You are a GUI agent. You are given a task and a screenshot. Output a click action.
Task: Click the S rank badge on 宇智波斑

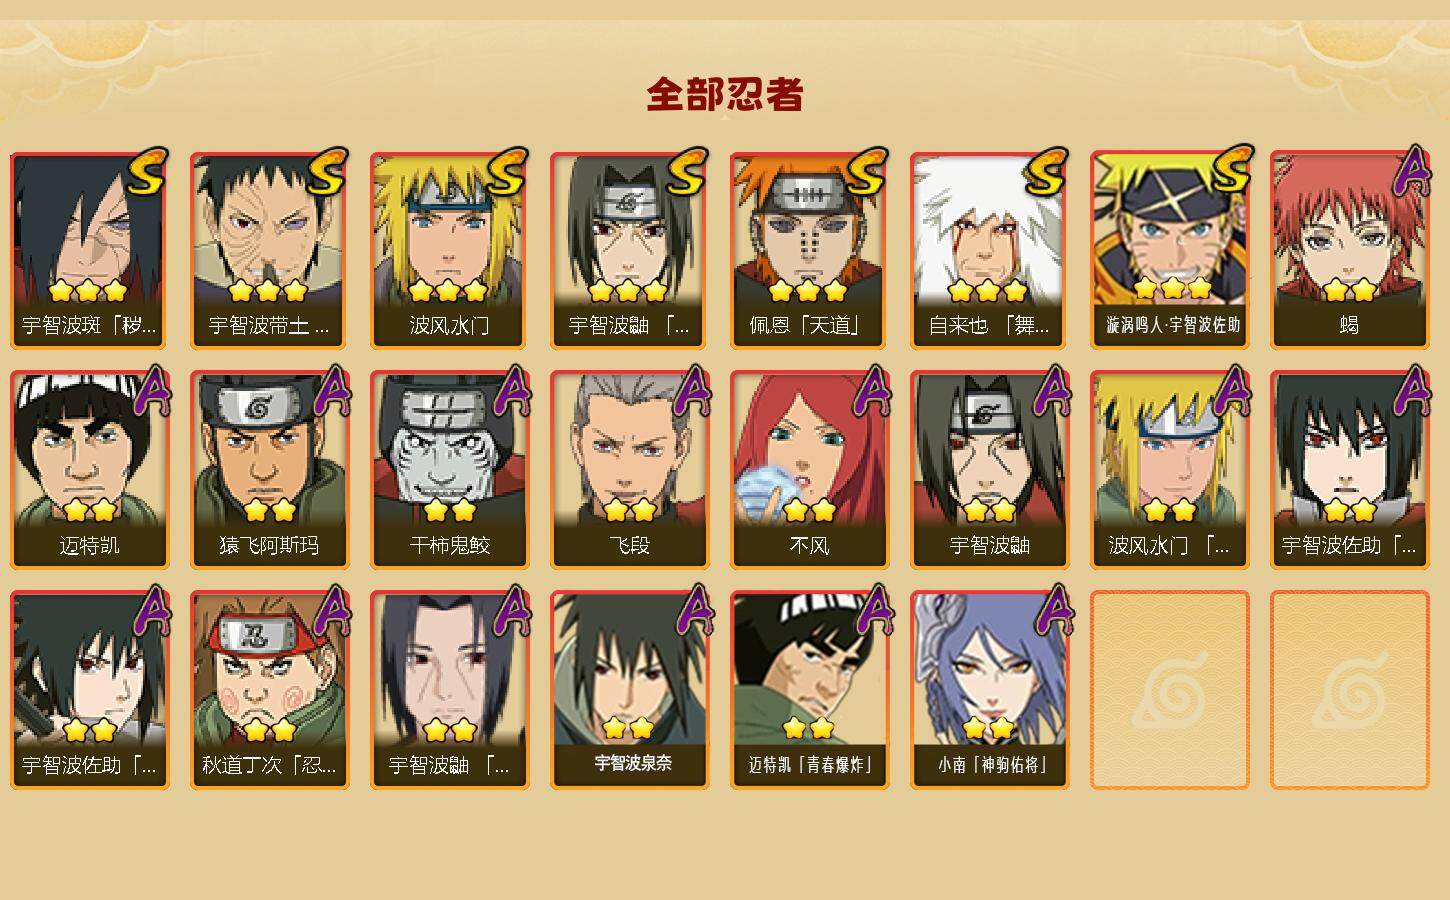[146, 172]
